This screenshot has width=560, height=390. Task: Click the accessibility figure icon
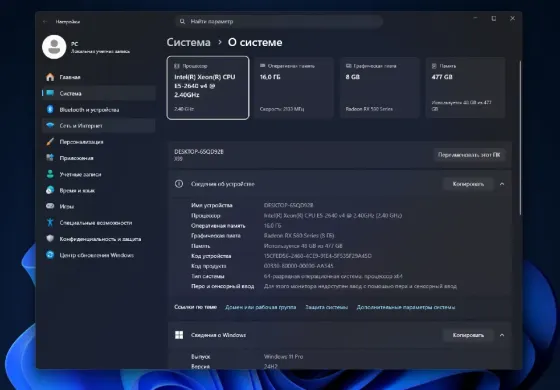(x=50, y=222)
